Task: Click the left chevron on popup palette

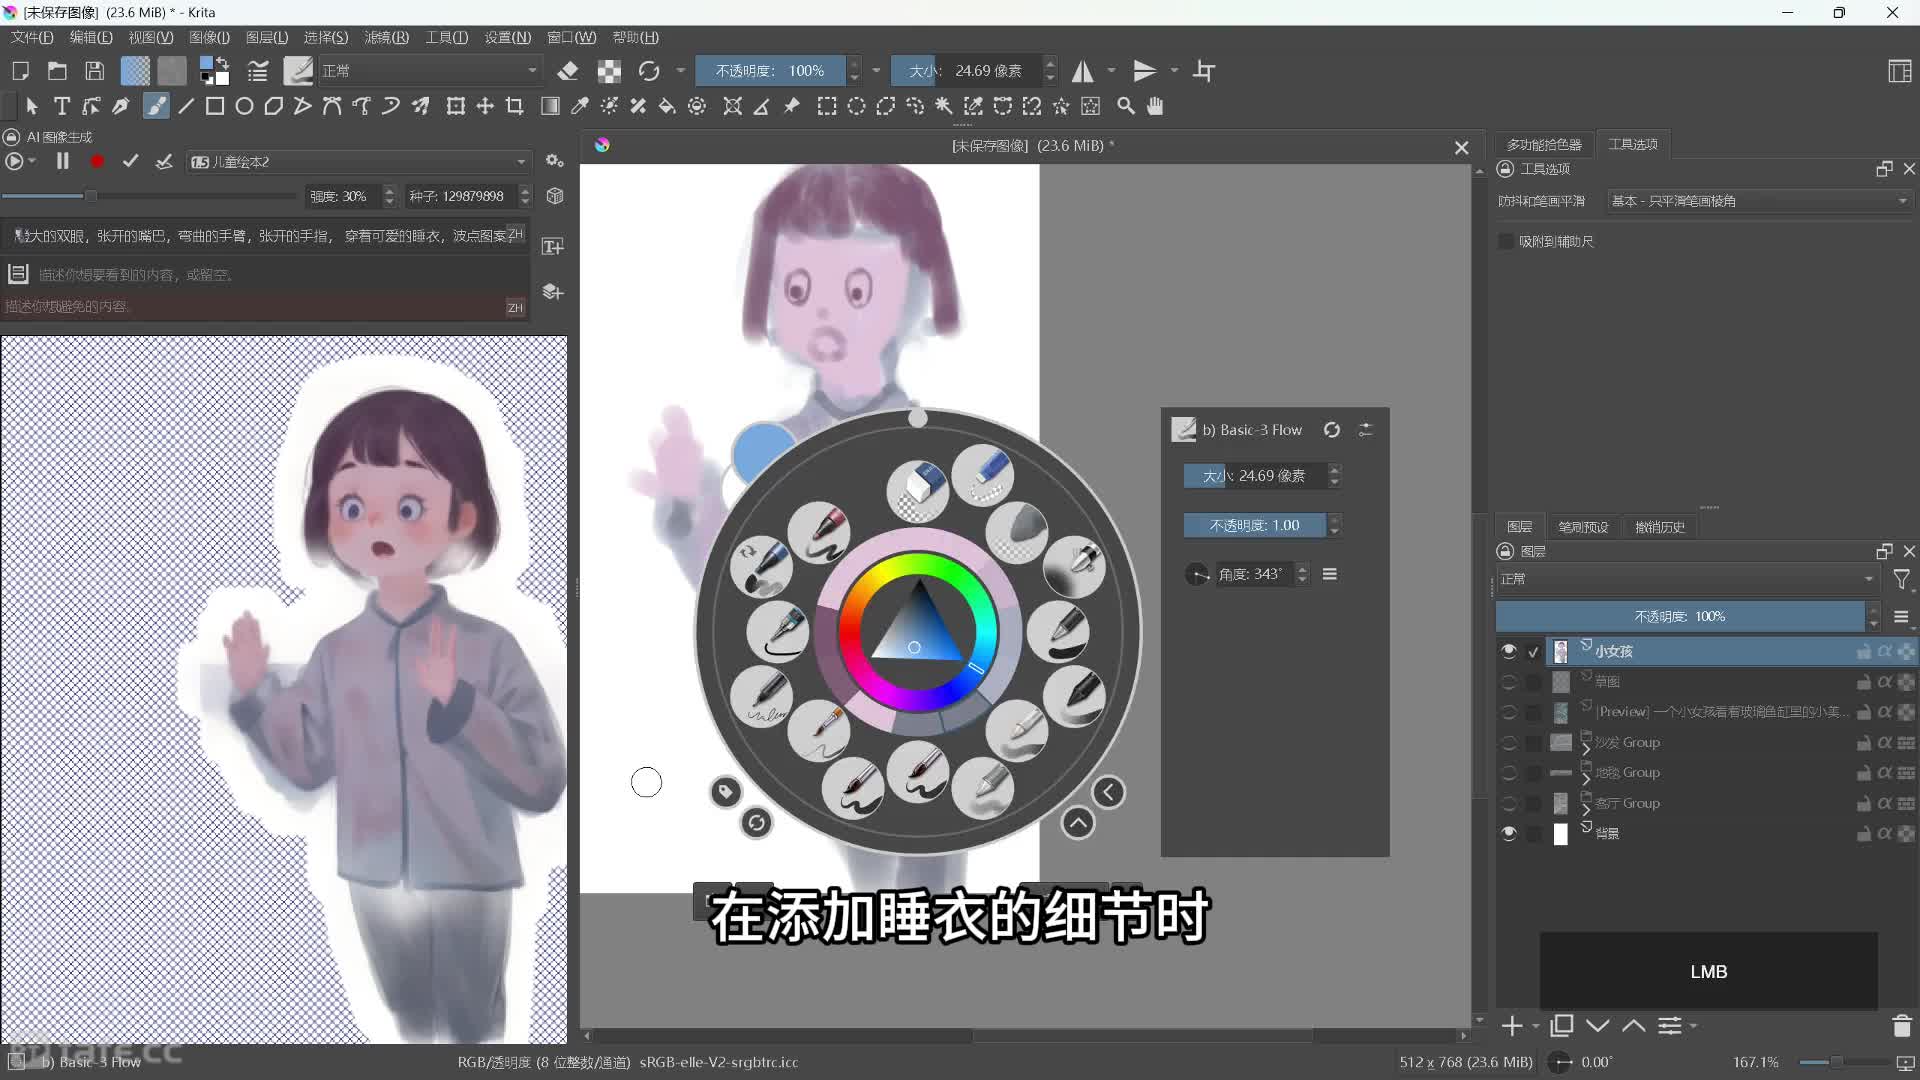Action: tap(1108, 793)
